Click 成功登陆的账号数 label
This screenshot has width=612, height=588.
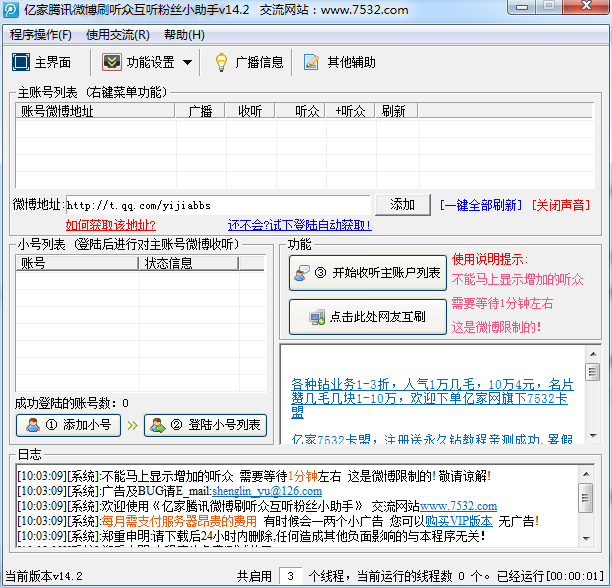(x=72, y=403)
